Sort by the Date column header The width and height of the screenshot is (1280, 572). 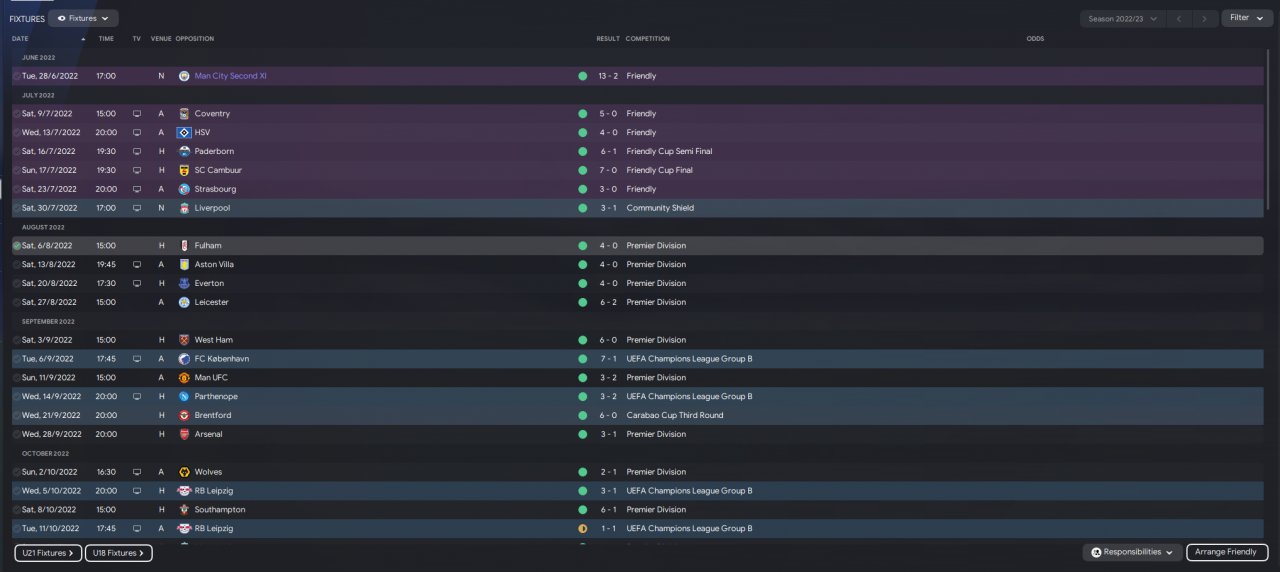20,39
